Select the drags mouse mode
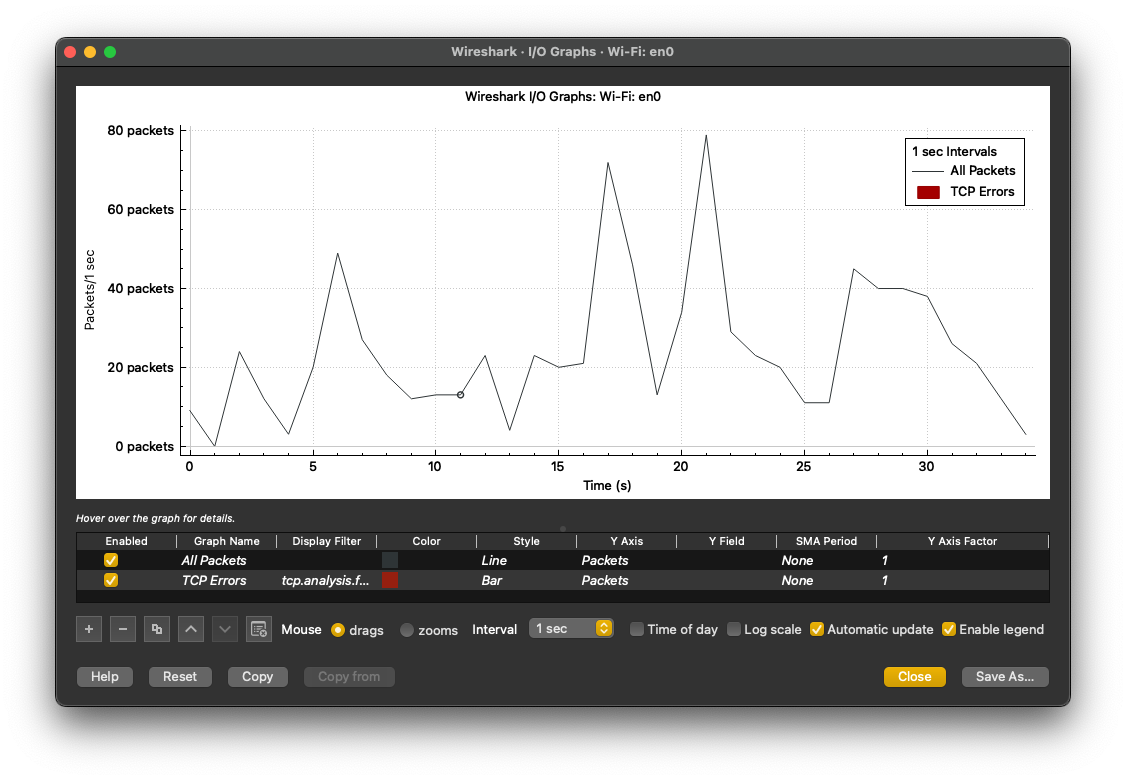 (338, 630)
